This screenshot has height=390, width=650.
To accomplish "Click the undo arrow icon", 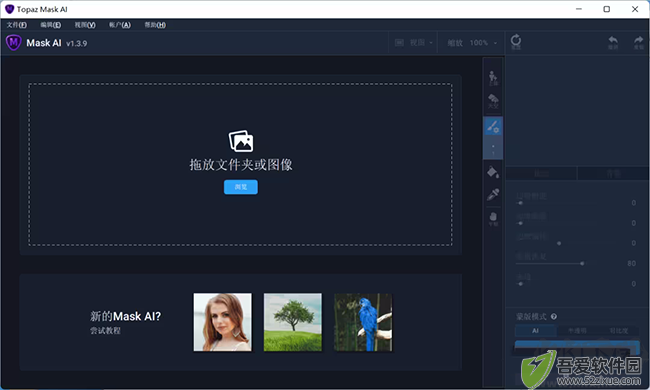I will click(x=613, y=42).
